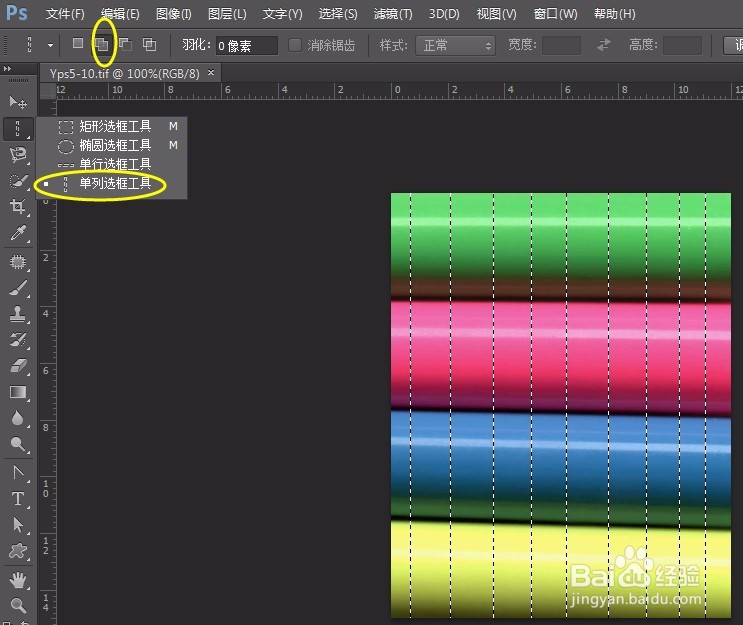Click Add to selection mode icon
Viewport: 743px width, 625px height.
point(101,45)
